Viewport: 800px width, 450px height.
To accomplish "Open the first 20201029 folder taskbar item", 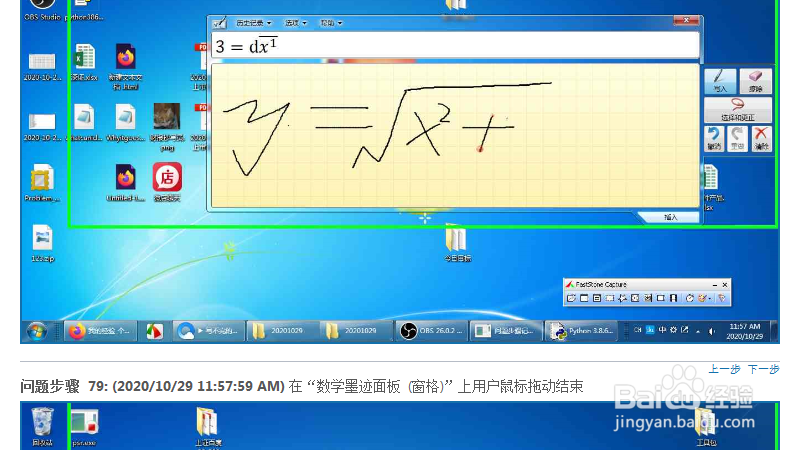I will tap(283, 331).
